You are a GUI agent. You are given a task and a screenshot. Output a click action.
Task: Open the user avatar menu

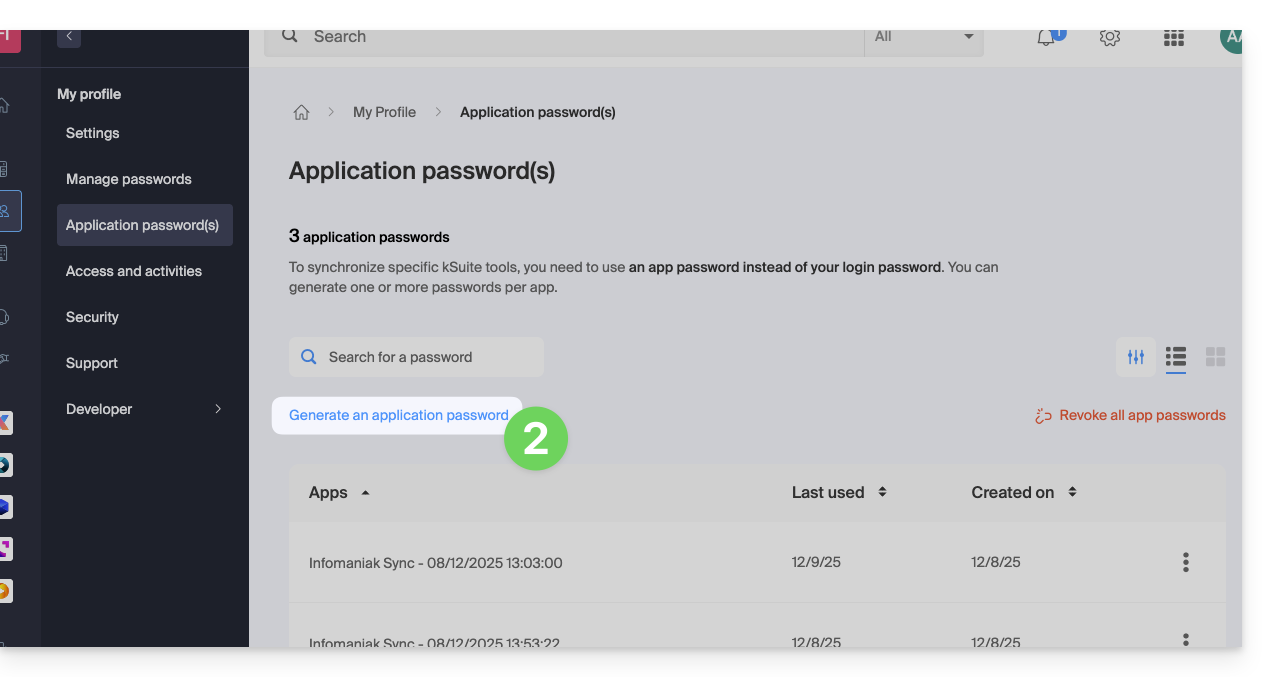pos(1231,38)
